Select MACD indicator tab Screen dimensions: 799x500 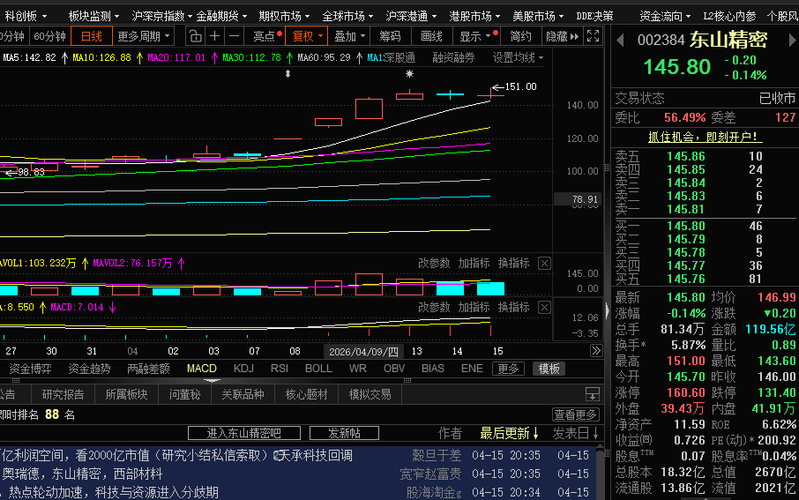point(202,369)
